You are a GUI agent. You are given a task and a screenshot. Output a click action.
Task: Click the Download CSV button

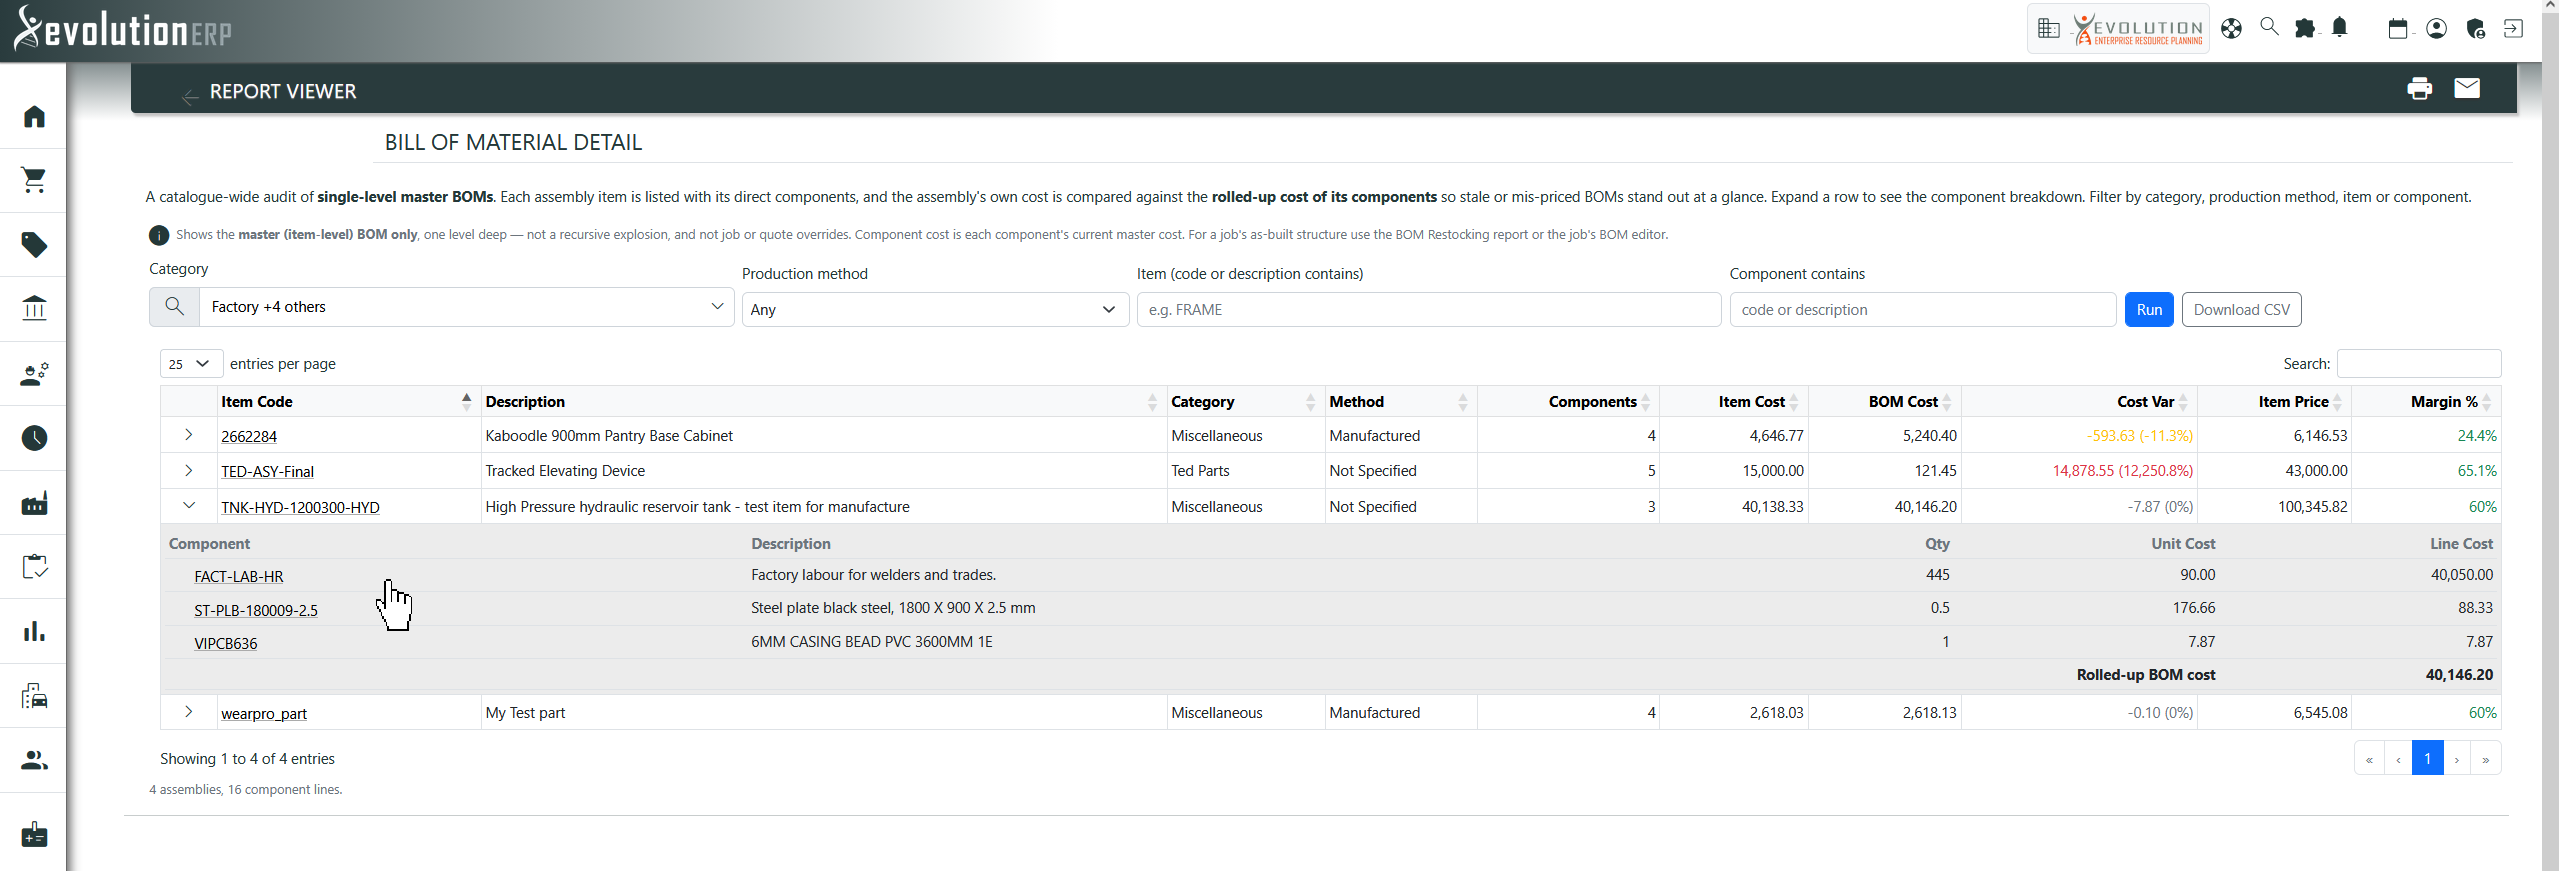(x=2241, y=310)
